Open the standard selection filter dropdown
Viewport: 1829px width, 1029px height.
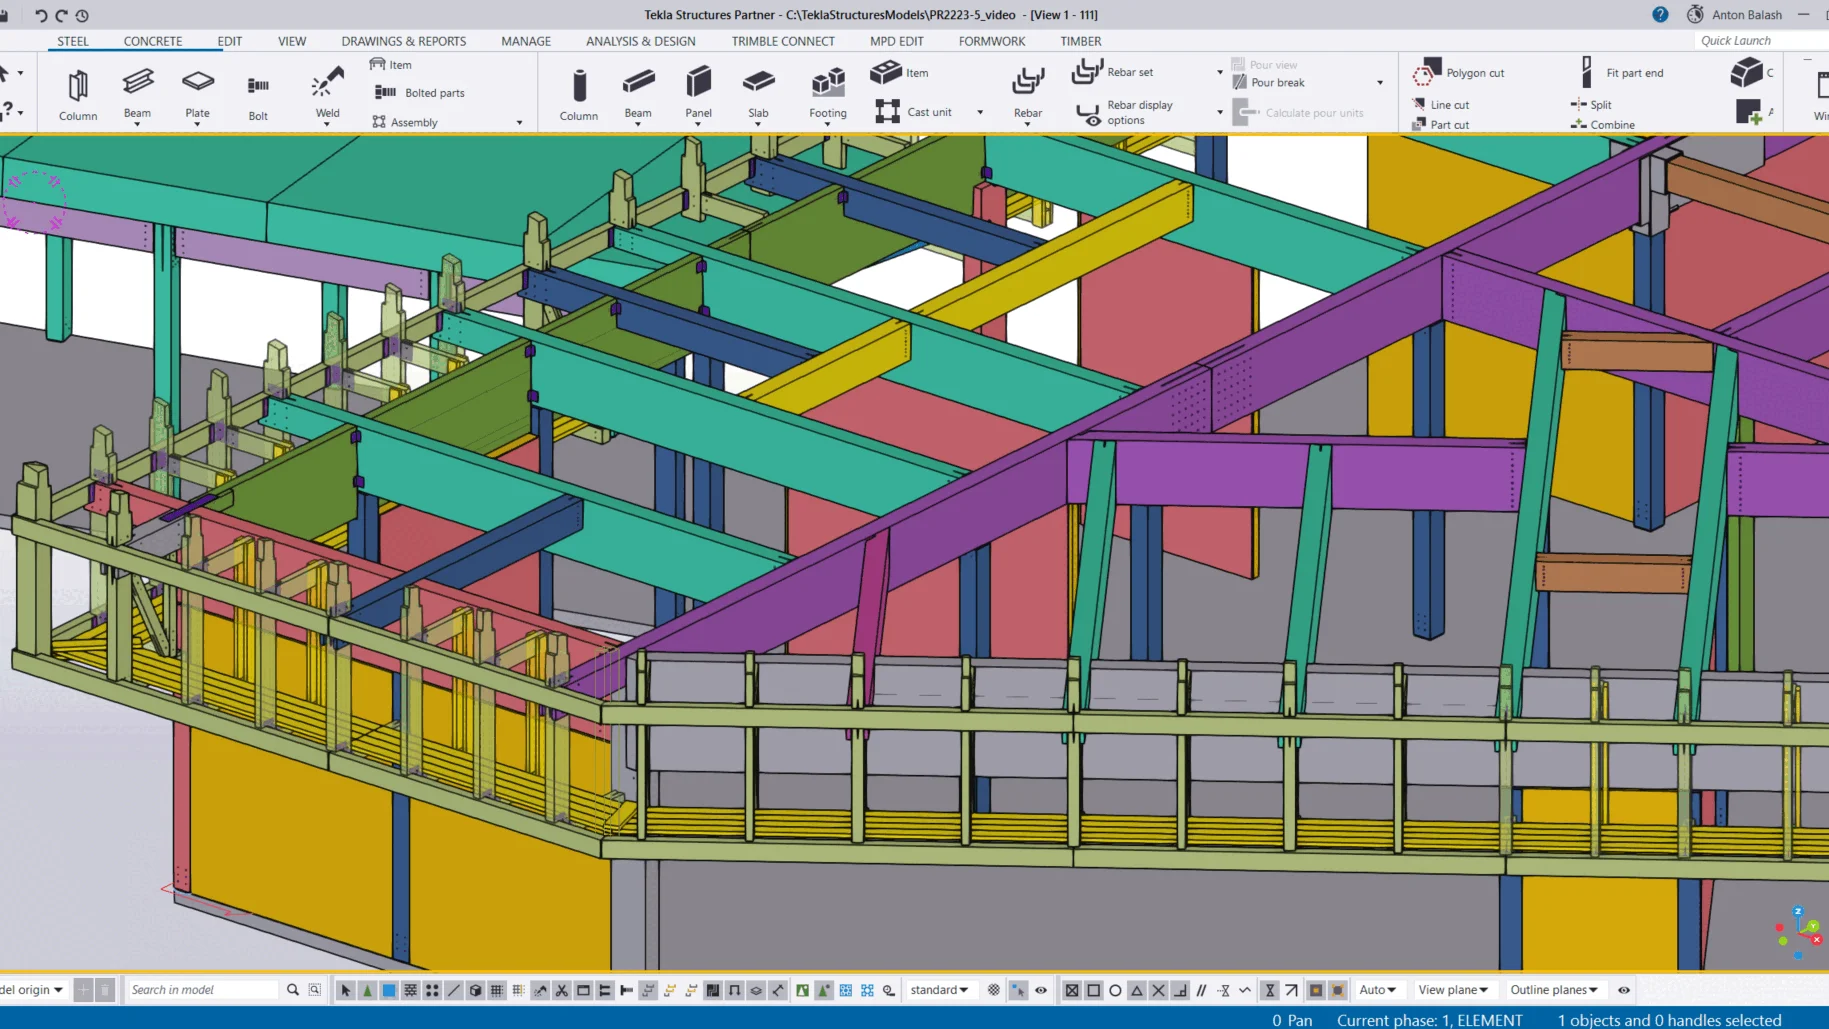[938, 990]
